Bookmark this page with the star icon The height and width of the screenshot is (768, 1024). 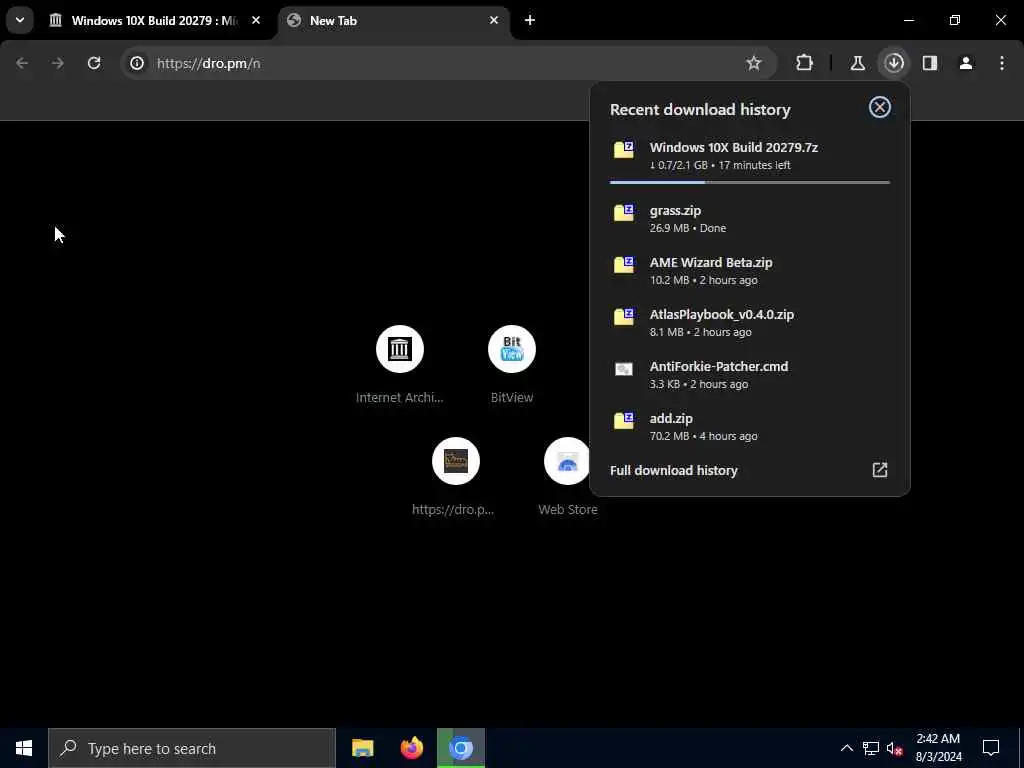754,63
